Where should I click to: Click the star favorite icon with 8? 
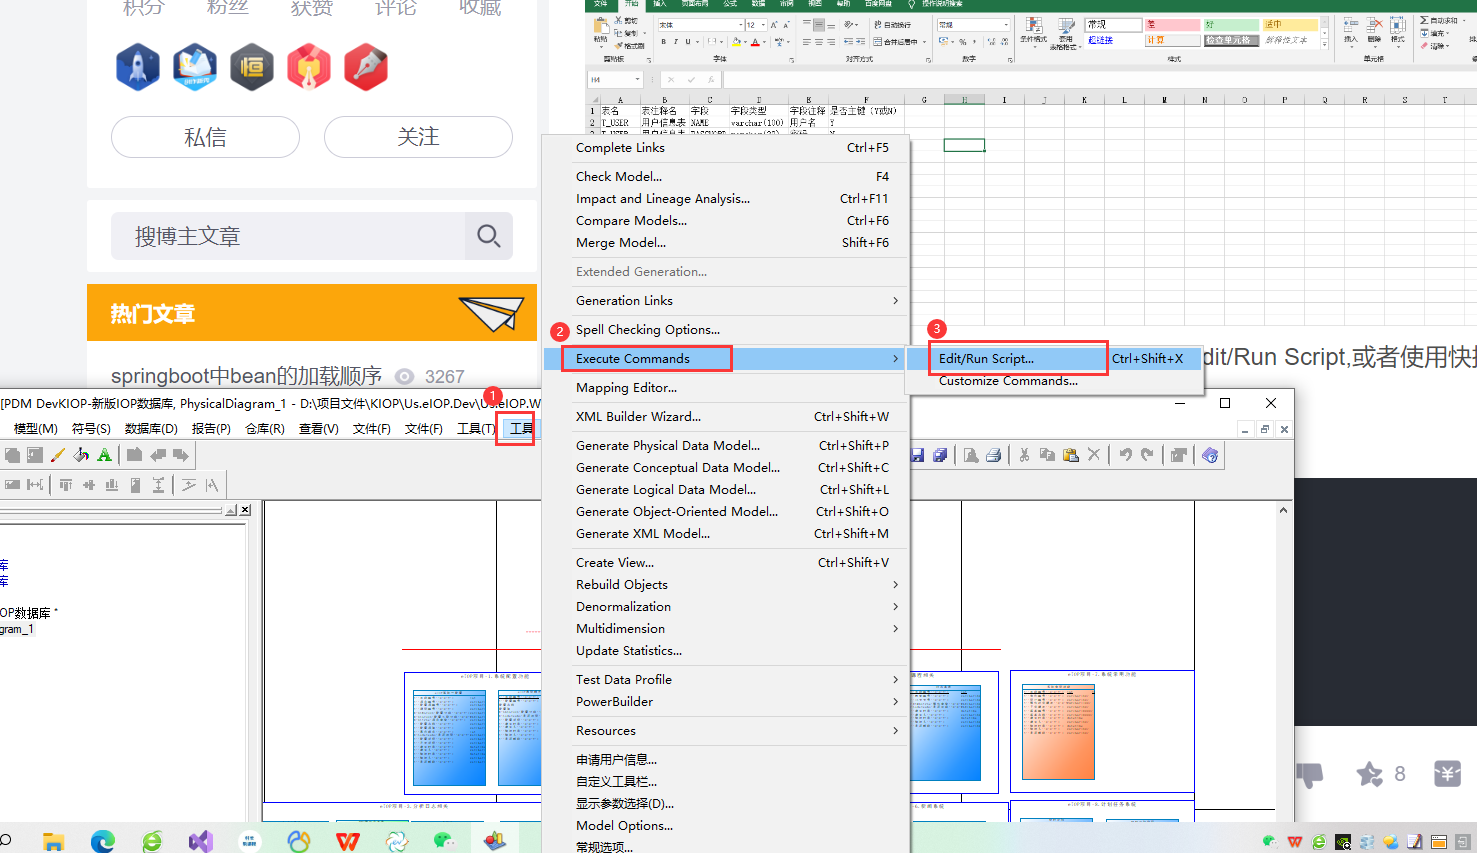[1370, 774]
